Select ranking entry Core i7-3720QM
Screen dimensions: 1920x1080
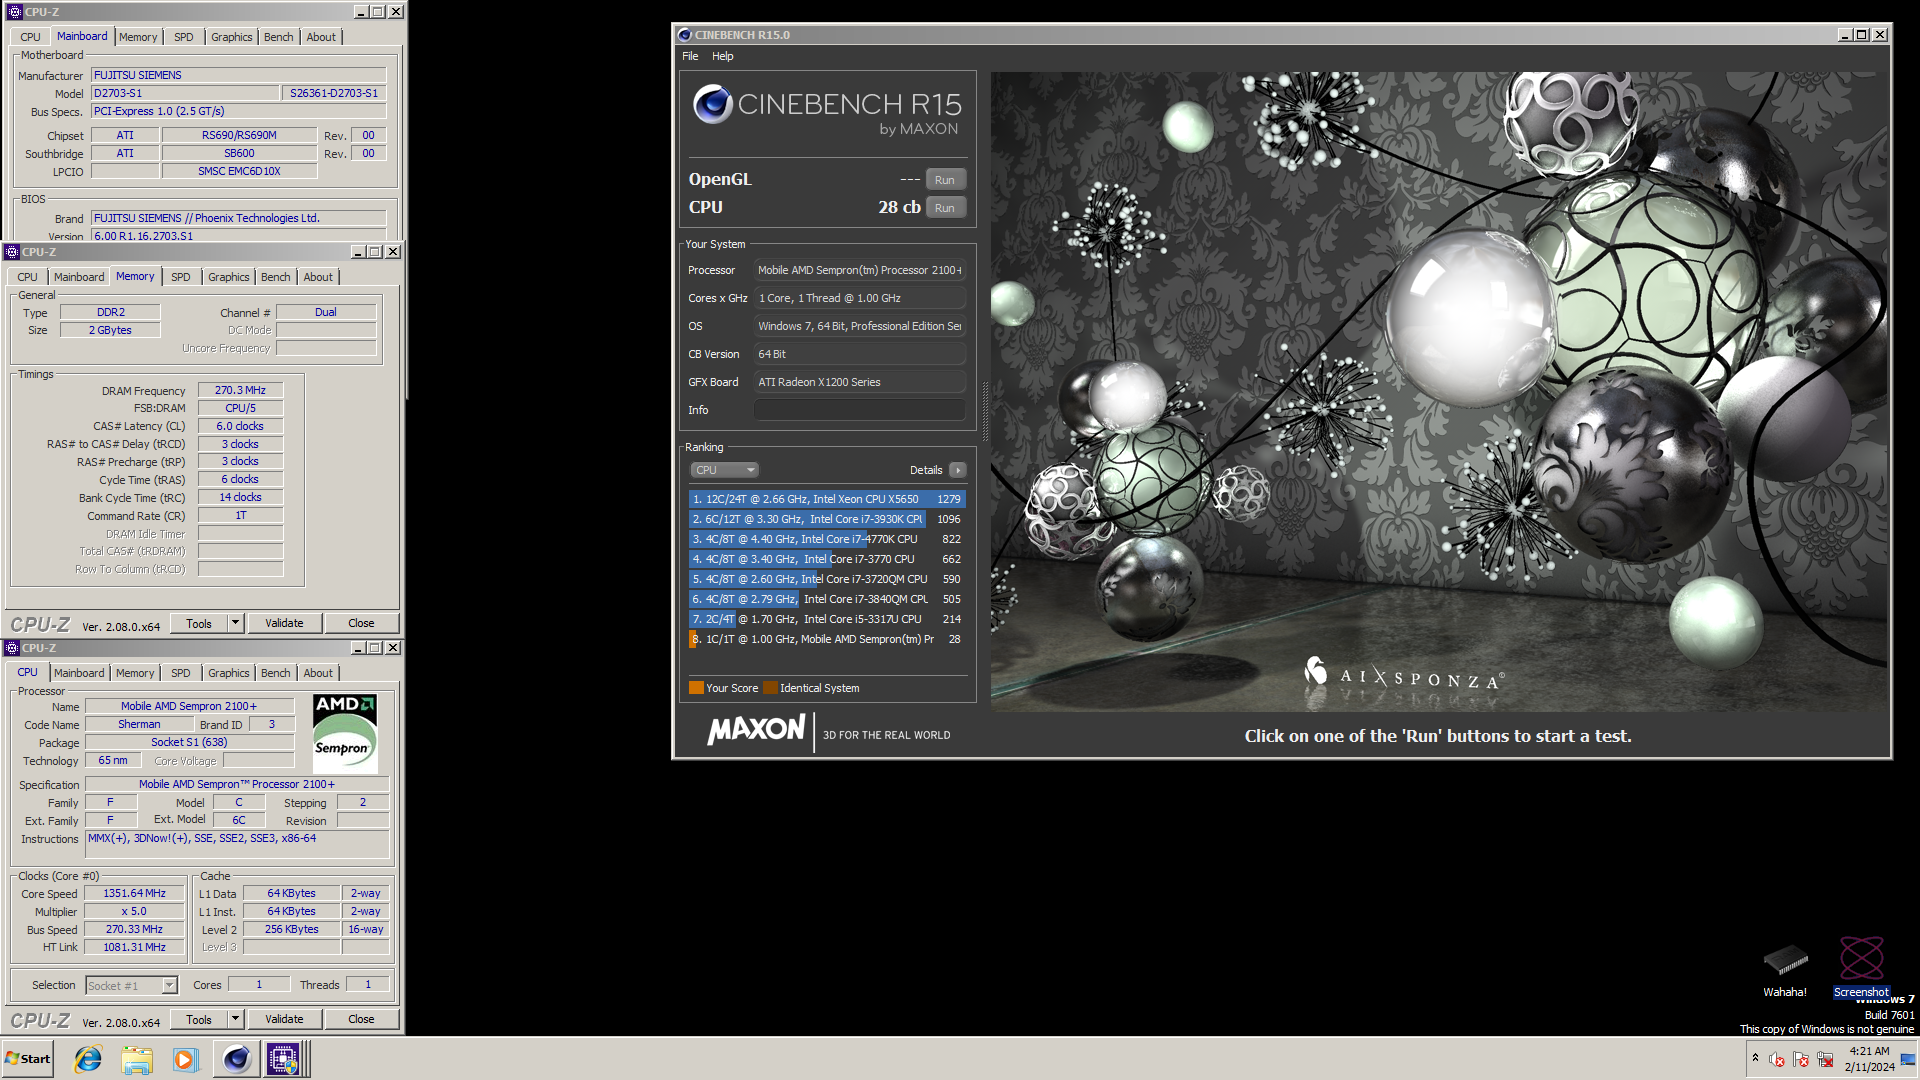827,579
